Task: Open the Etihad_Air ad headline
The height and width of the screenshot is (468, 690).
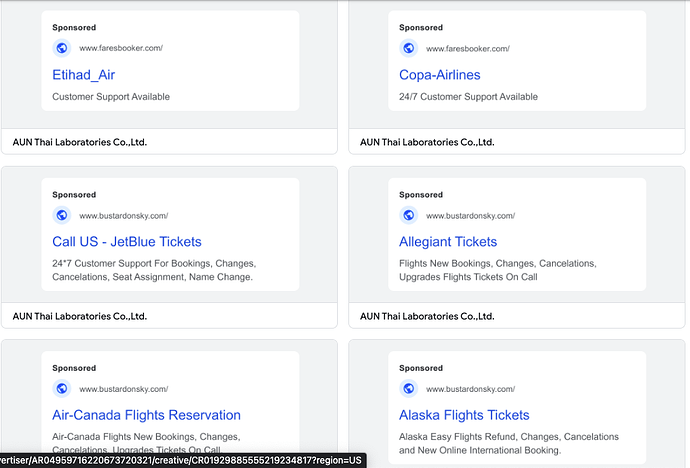Action: tap(84, 75)
